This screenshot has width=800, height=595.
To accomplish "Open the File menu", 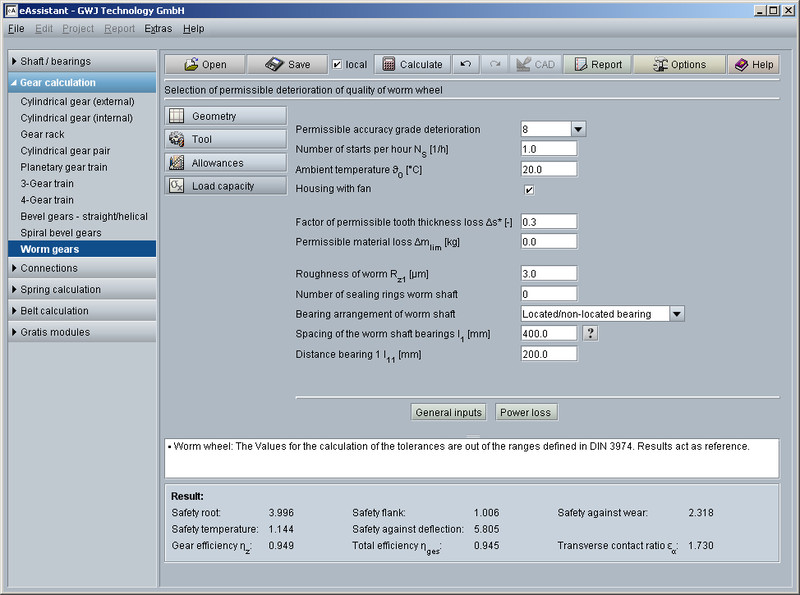I will 16,29.
